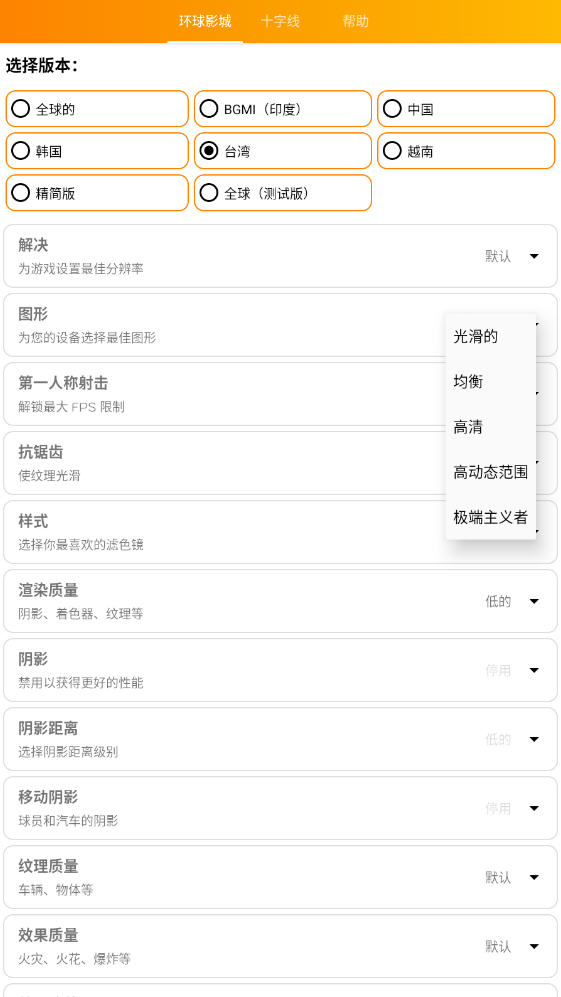Choose the 高动态范围 graphics option
This screenshot has width=561, height=997.
point(491,472)
